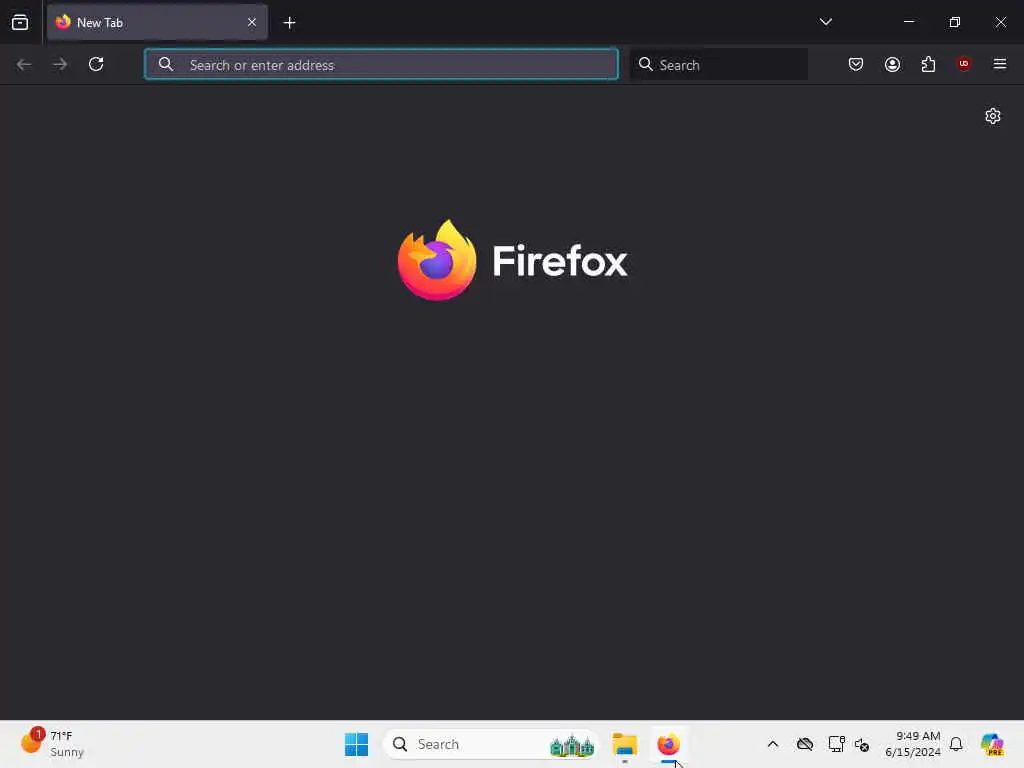Click magnifier icon in toolbar Search box

645,64
